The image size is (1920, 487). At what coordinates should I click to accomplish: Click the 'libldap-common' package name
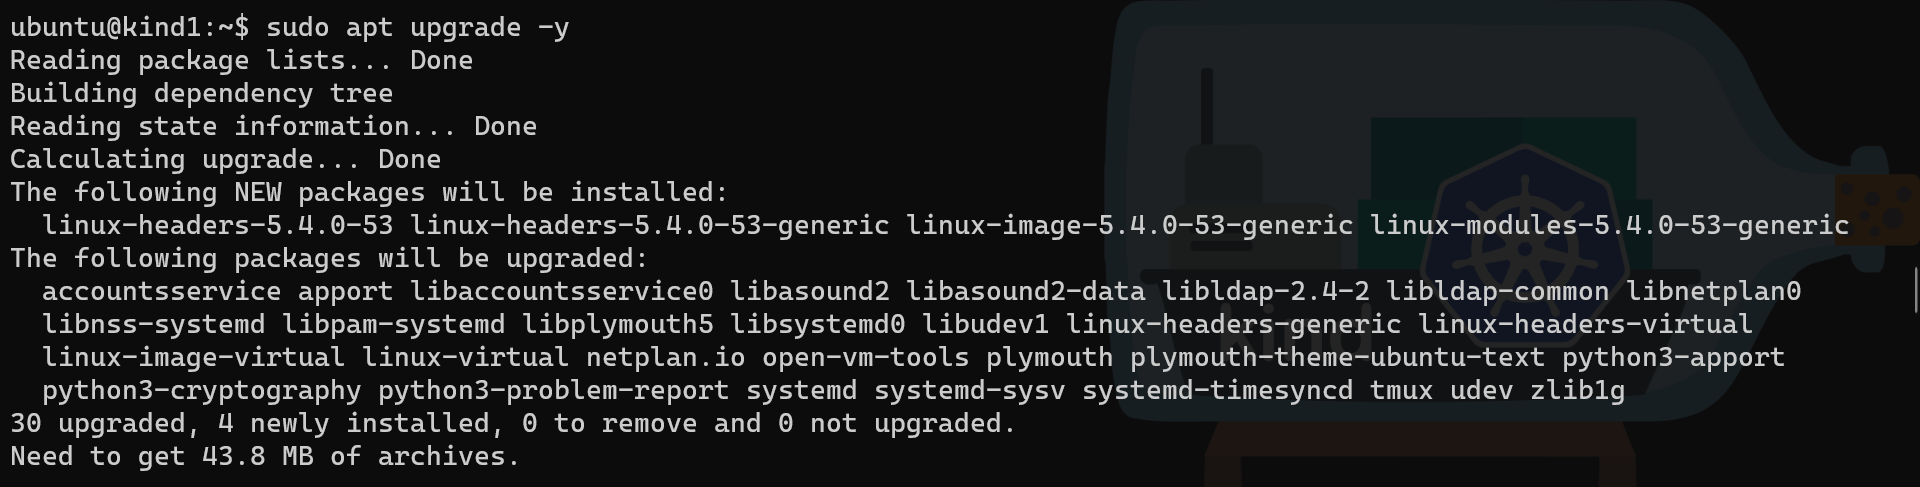click(x=1497, y=291)
